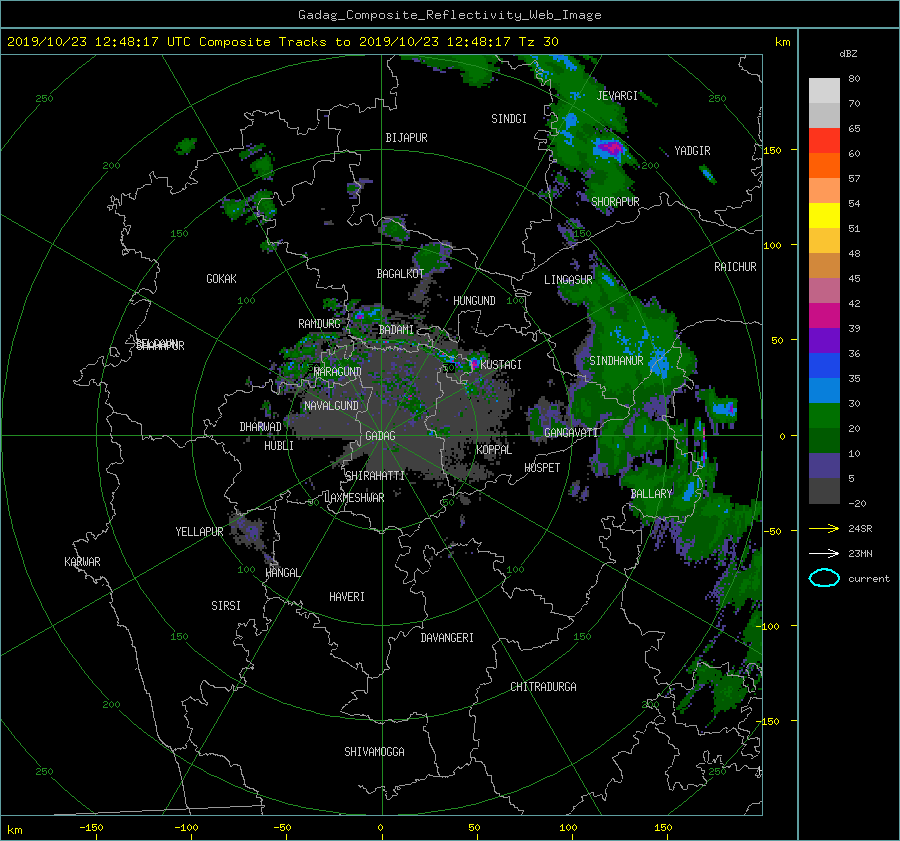Click the HAVERI city label

tap(347, 597)
